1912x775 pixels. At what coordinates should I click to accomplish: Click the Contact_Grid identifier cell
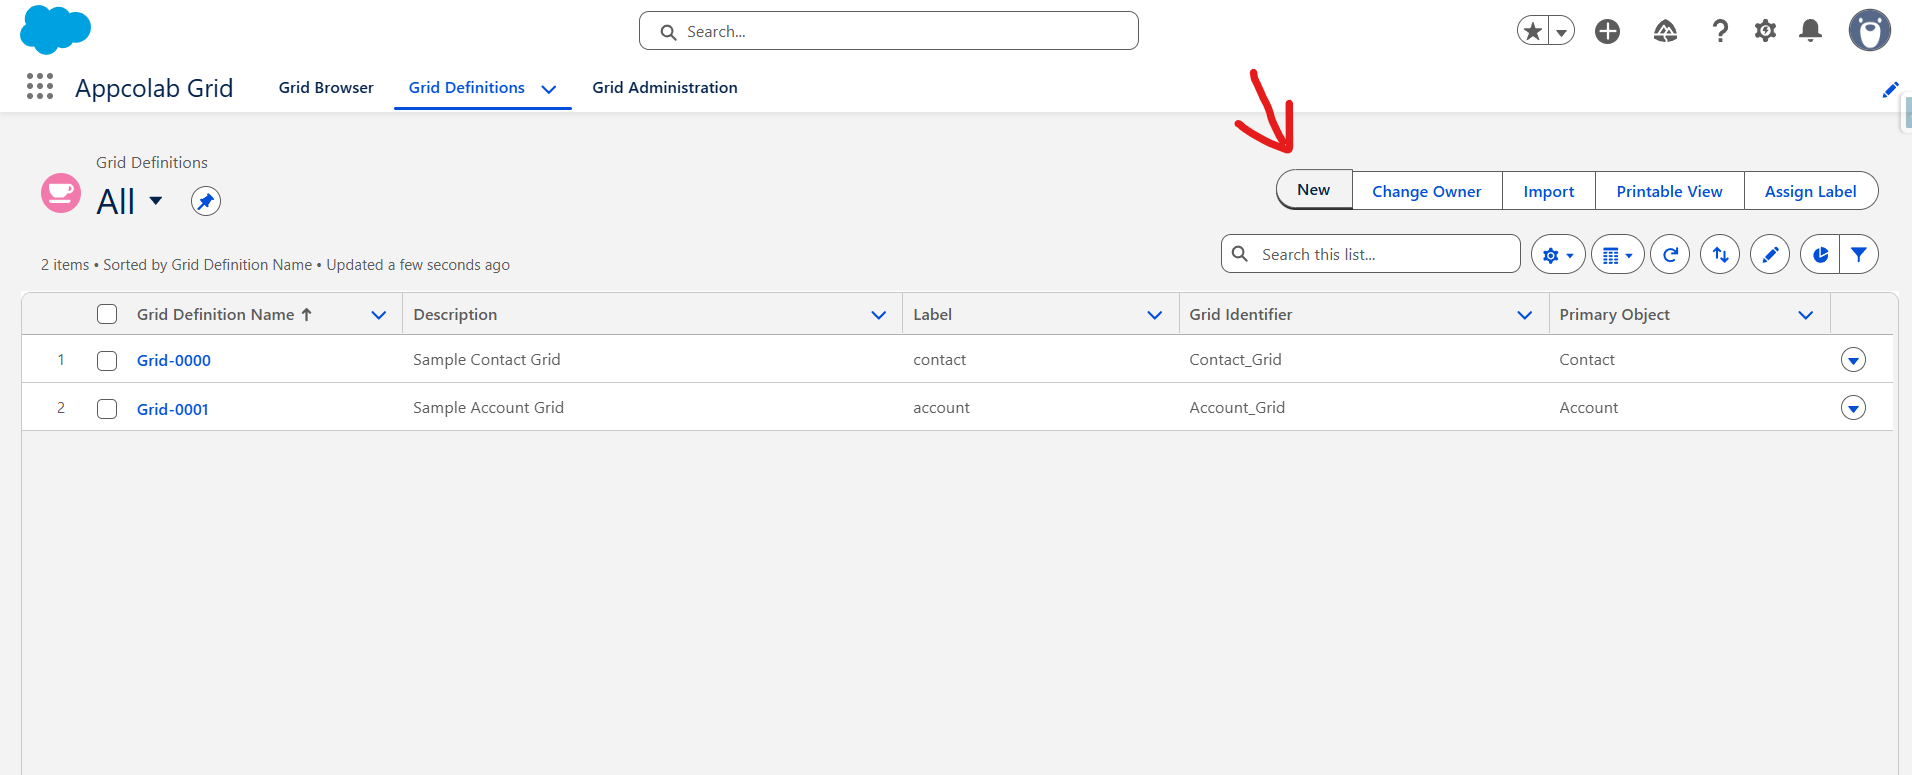coord(1235,360)
